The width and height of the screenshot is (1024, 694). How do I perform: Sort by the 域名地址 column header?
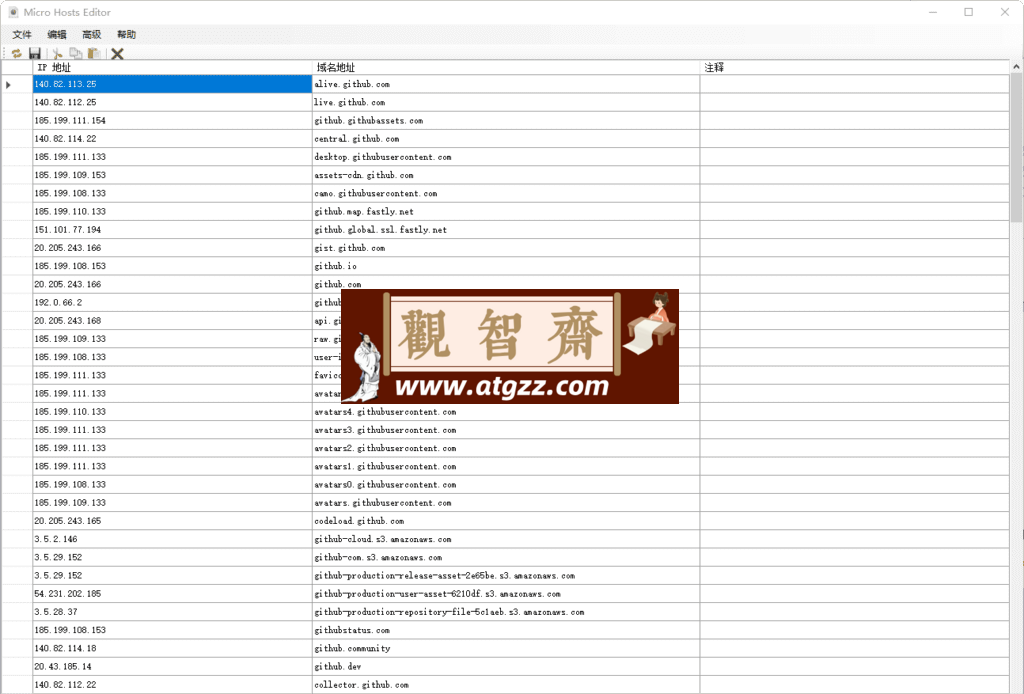pyautogui.click(x=506, y=67)
